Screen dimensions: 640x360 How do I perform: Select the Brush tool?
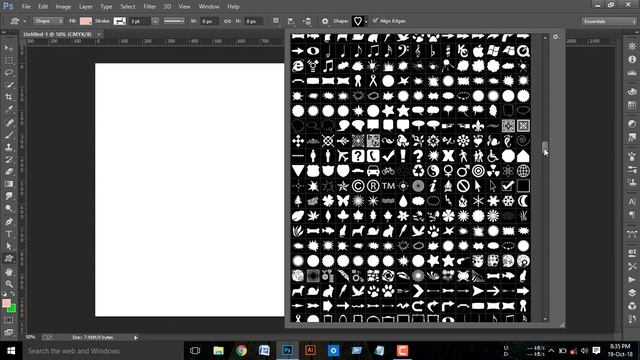pyautogui.click(x=9, y=135)
